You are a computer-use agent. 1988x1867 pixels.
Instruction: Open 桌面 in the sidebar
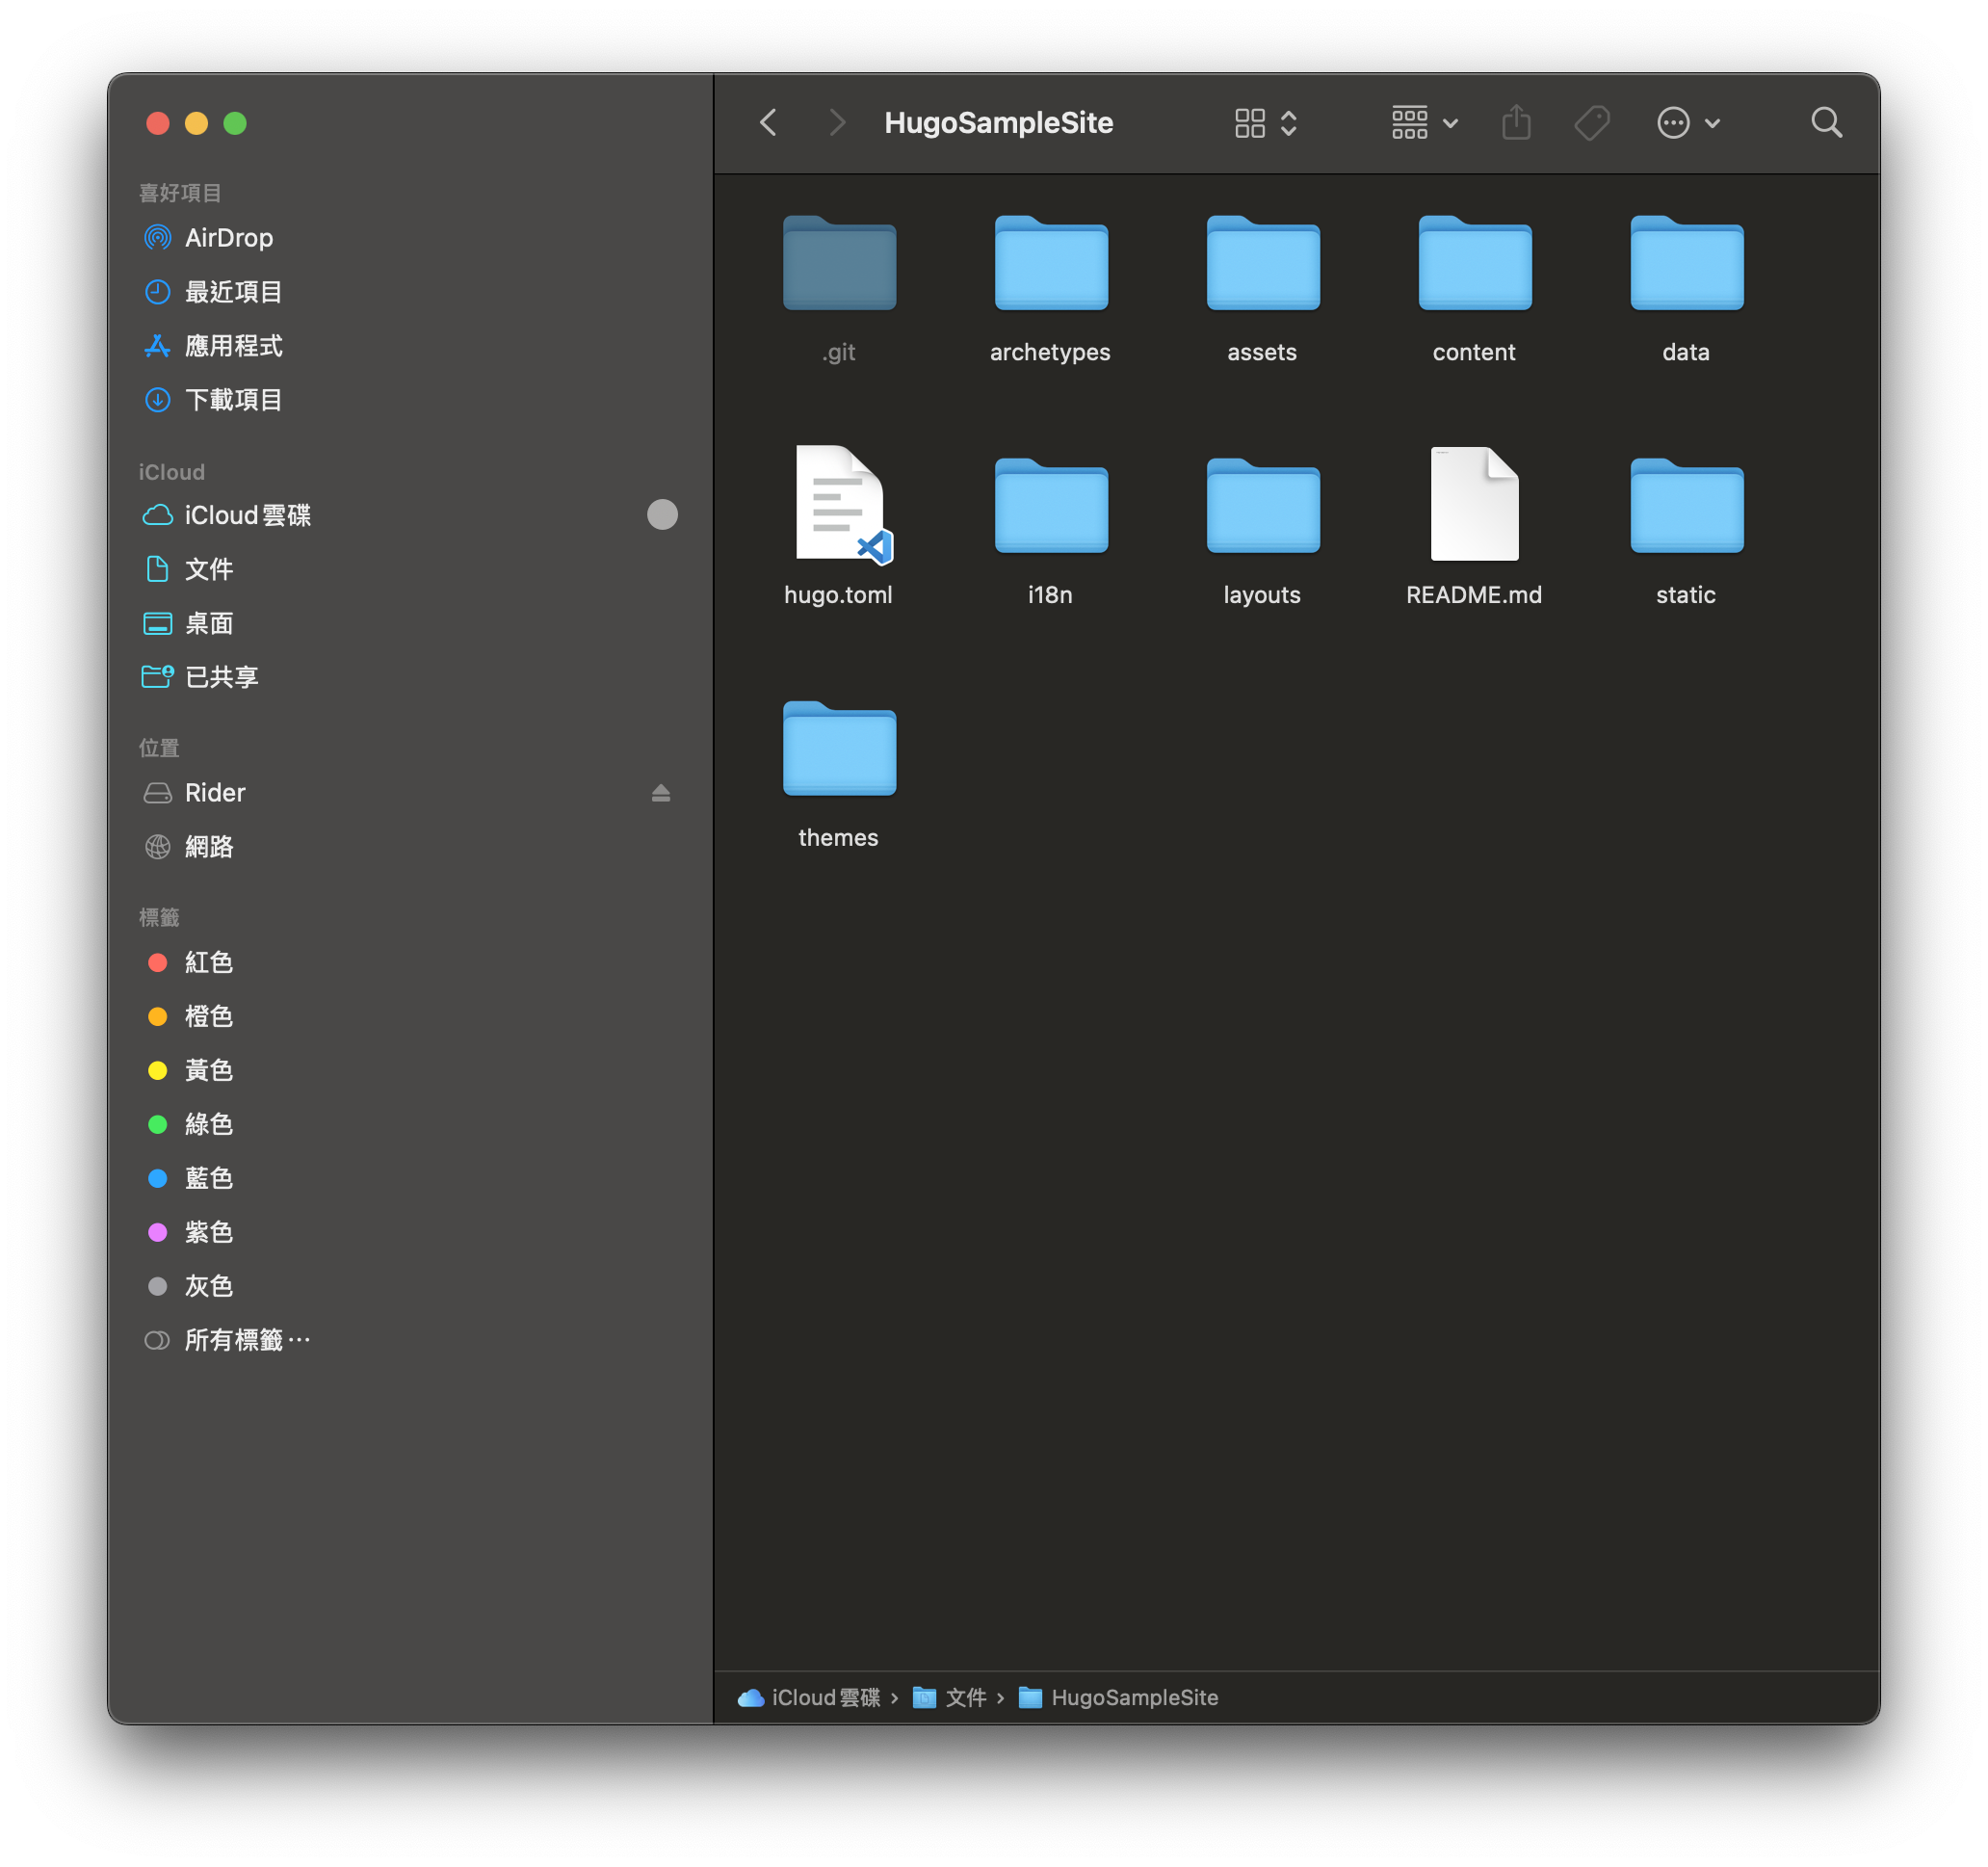coord(411,623)
